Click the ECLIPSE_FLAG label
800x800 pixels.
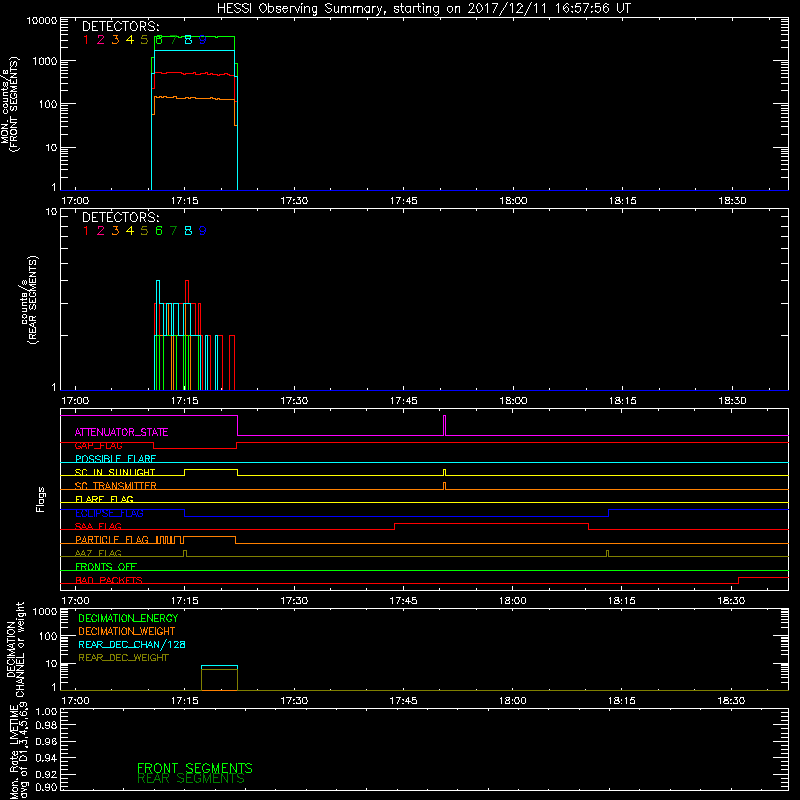point(109,513)
